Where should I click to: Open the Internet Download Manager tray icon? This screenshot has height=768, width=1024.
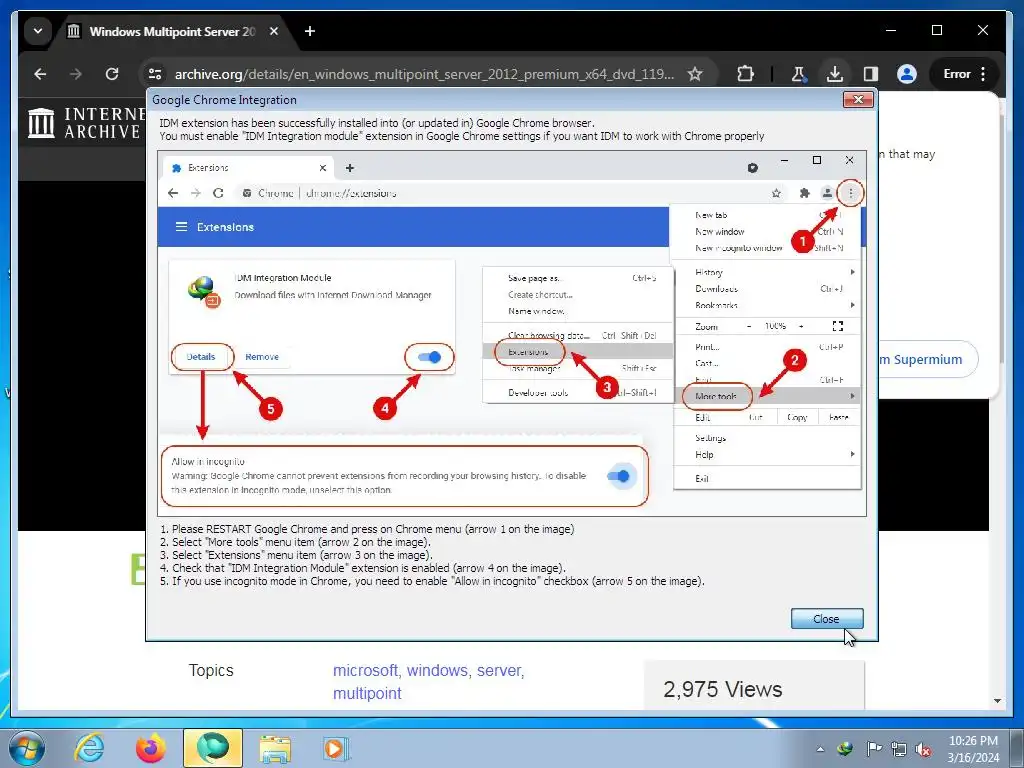point(846,748)
